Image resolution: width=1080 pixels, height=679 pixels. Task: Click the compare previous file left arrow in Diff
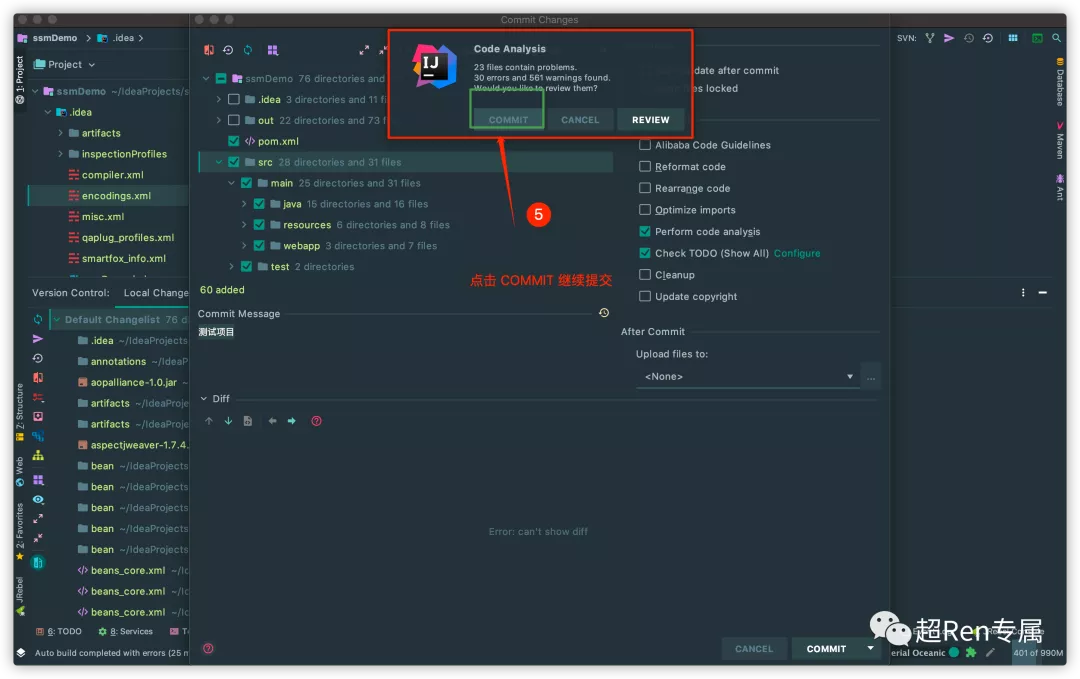tap(273, 421)
